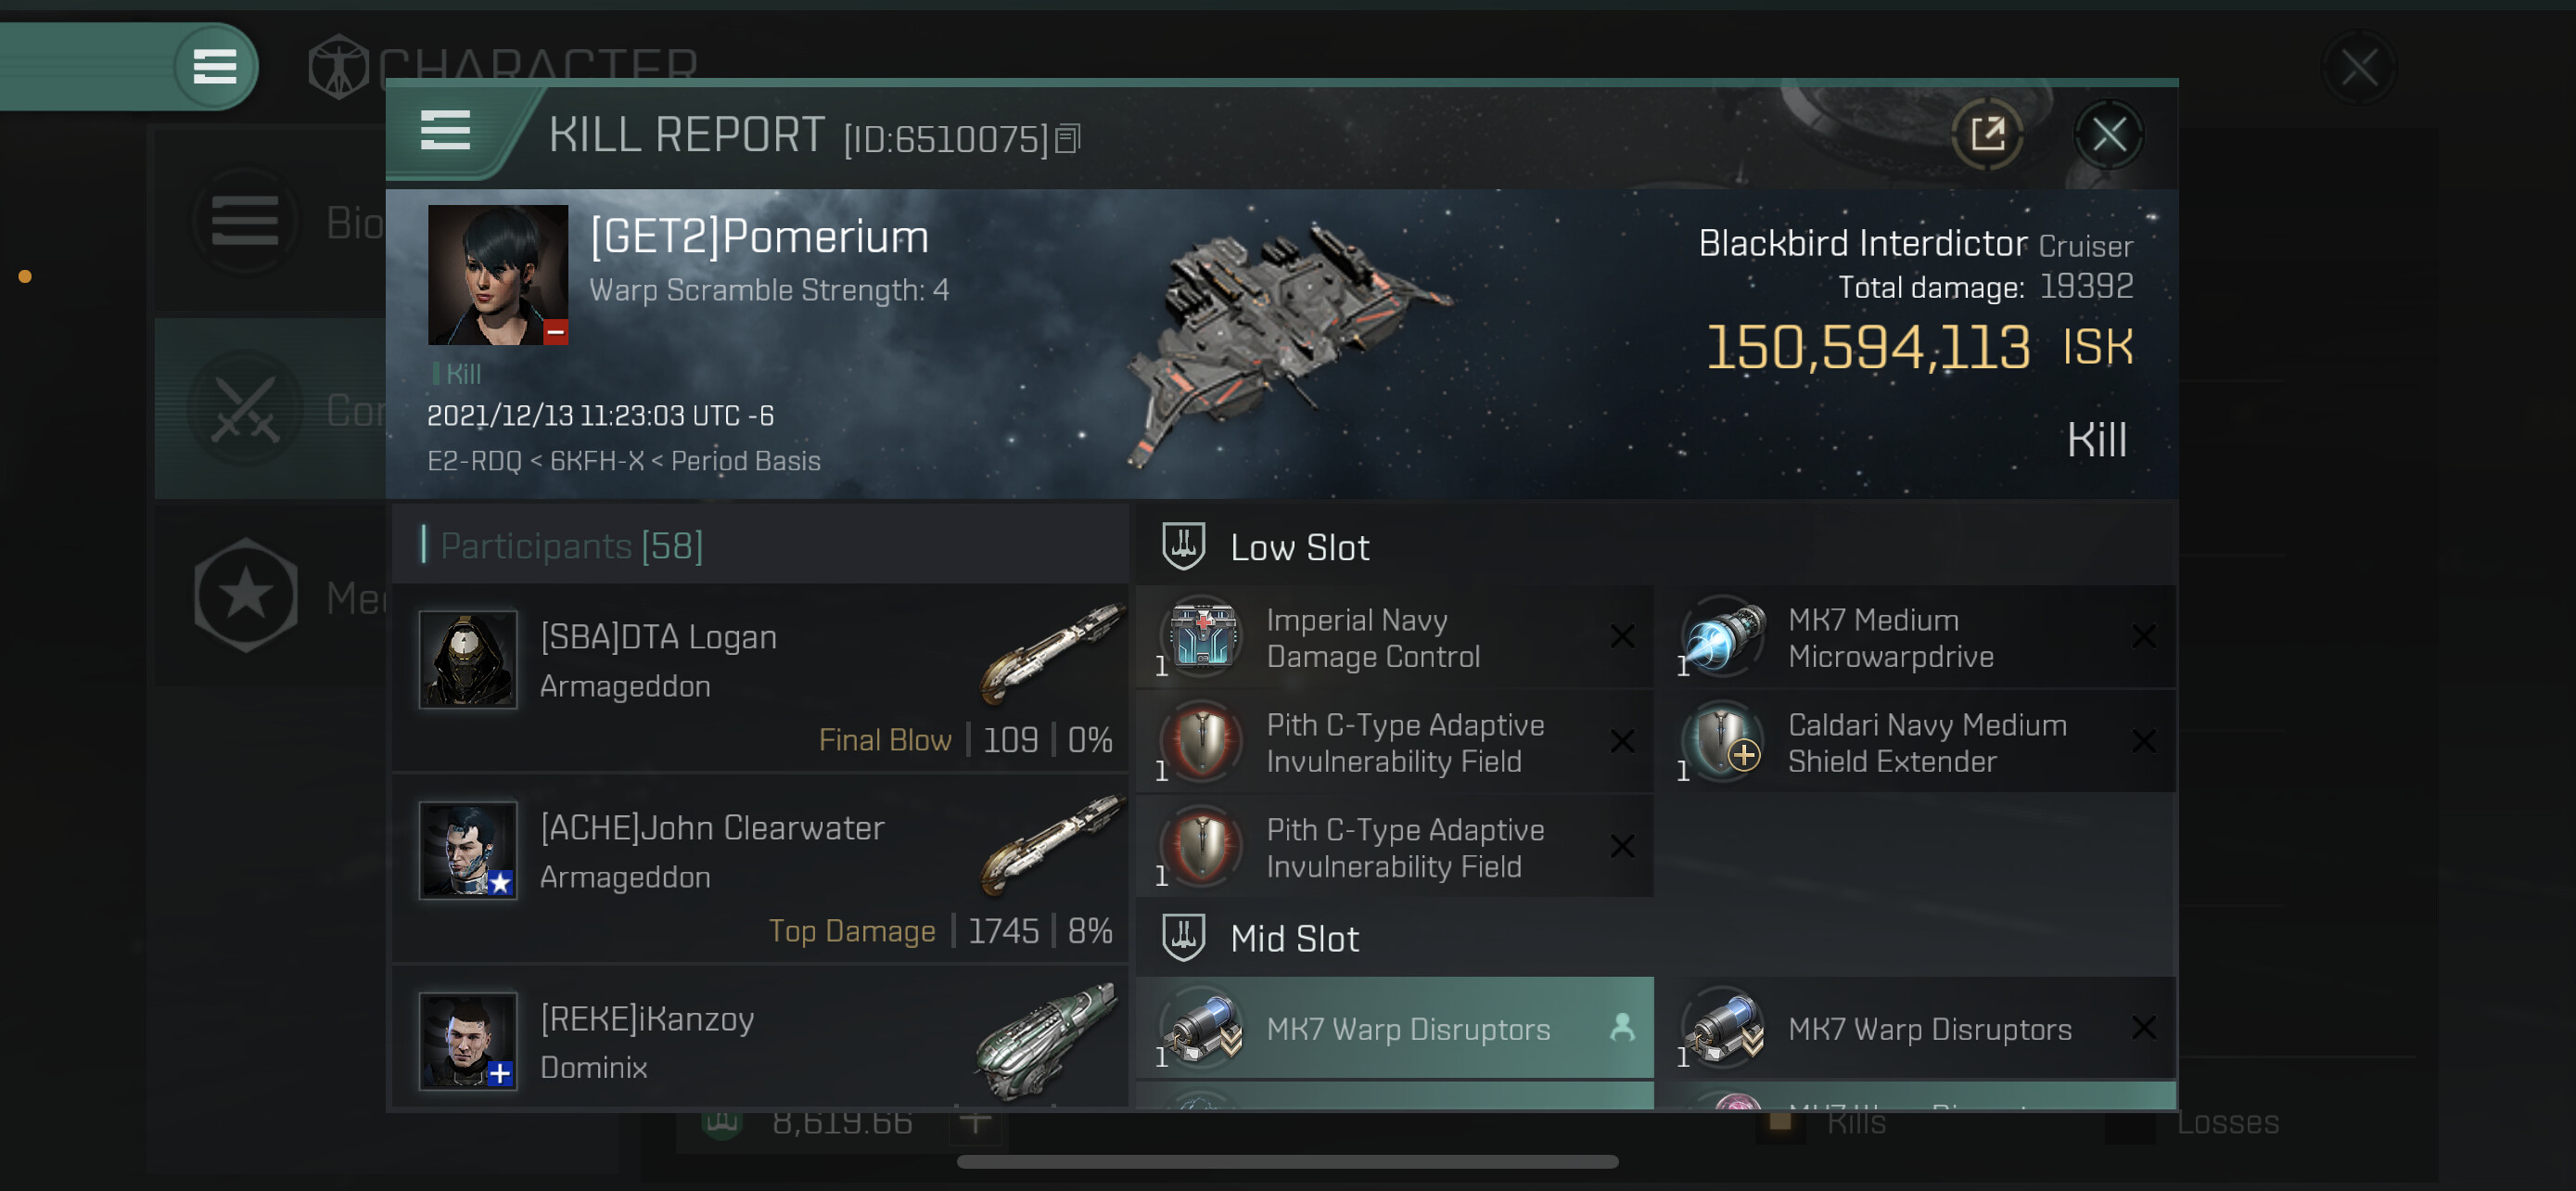Open the Kill Report hamburger menu
The width and height of the screenshot is (2576, 1191).
coord(445,131)
